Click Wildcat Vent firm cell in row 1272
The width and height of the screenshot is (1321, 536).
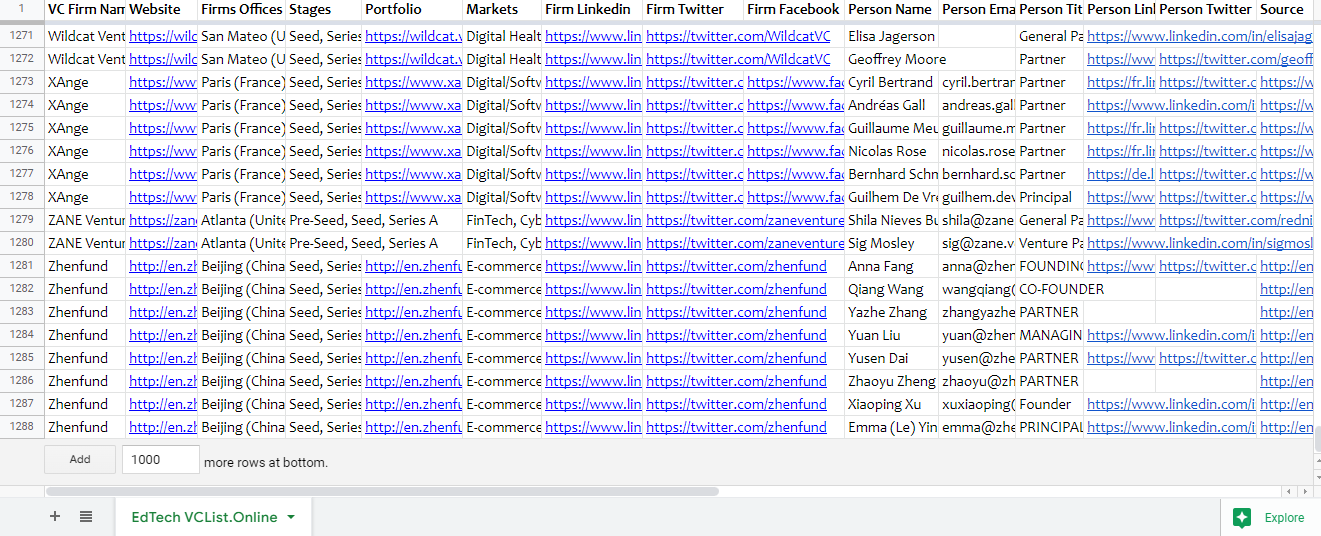click(85, 59)
